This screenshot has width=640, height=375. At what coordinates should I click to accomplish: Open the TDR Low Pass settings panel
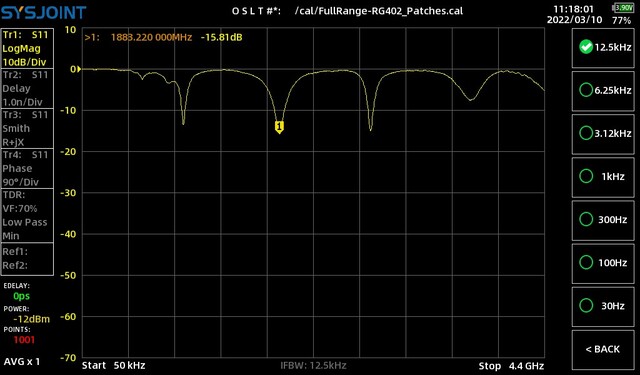pos(27,215)
